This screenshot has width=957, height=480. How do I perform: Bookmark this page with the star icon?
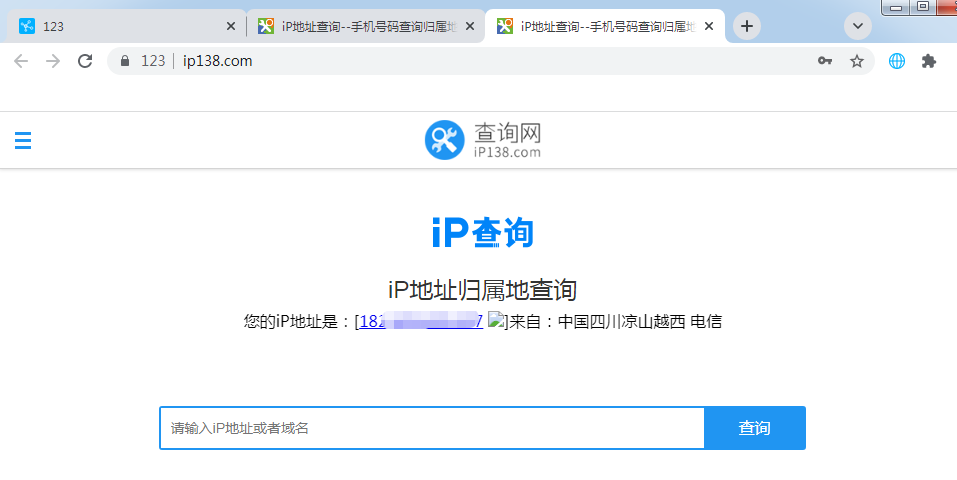tap(857, 61)
